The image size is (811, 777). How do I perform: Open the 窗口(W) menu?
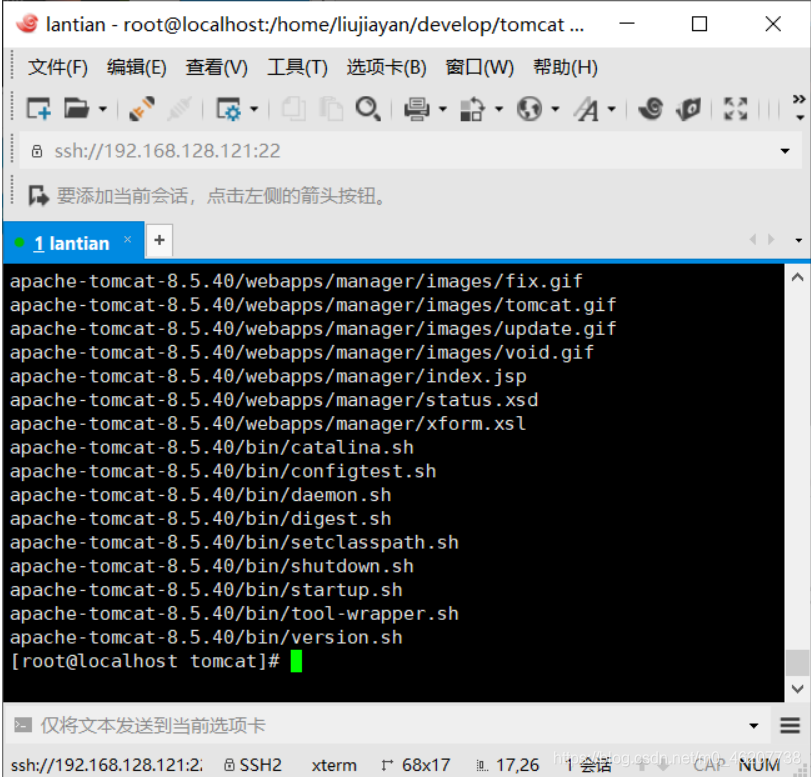(479, 67)
